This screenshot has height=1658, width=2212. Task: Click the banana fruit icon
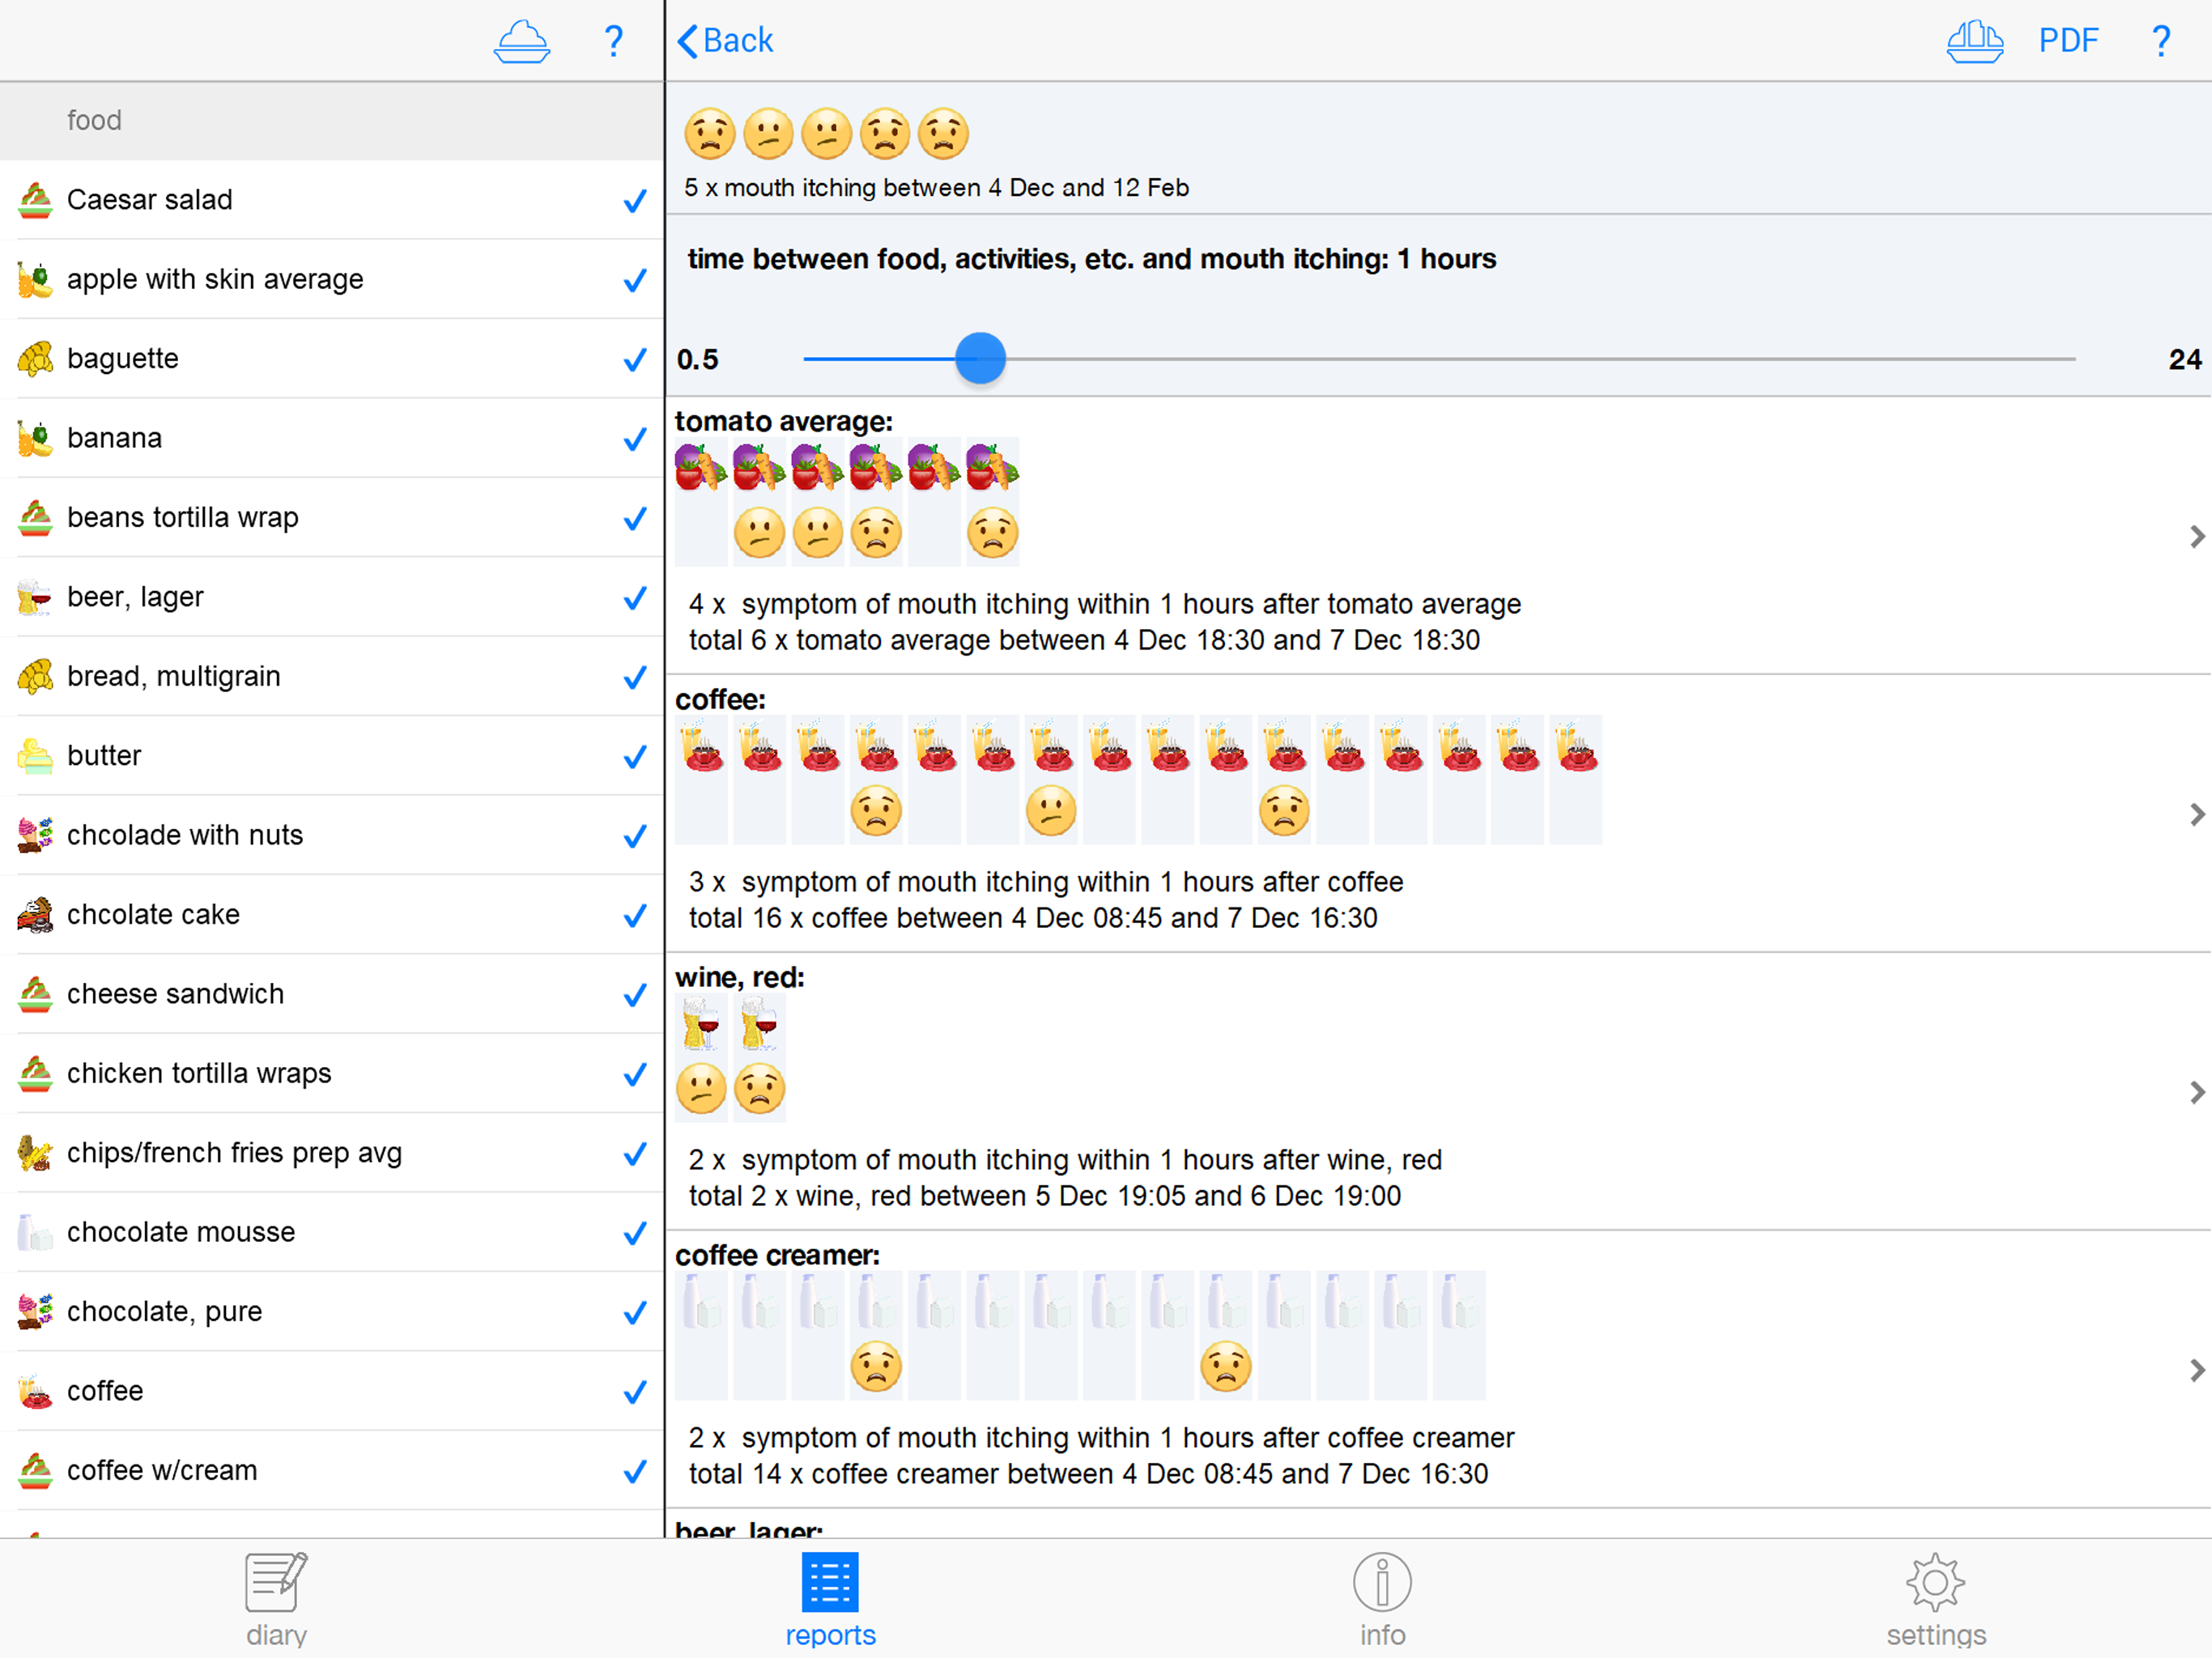35,438
